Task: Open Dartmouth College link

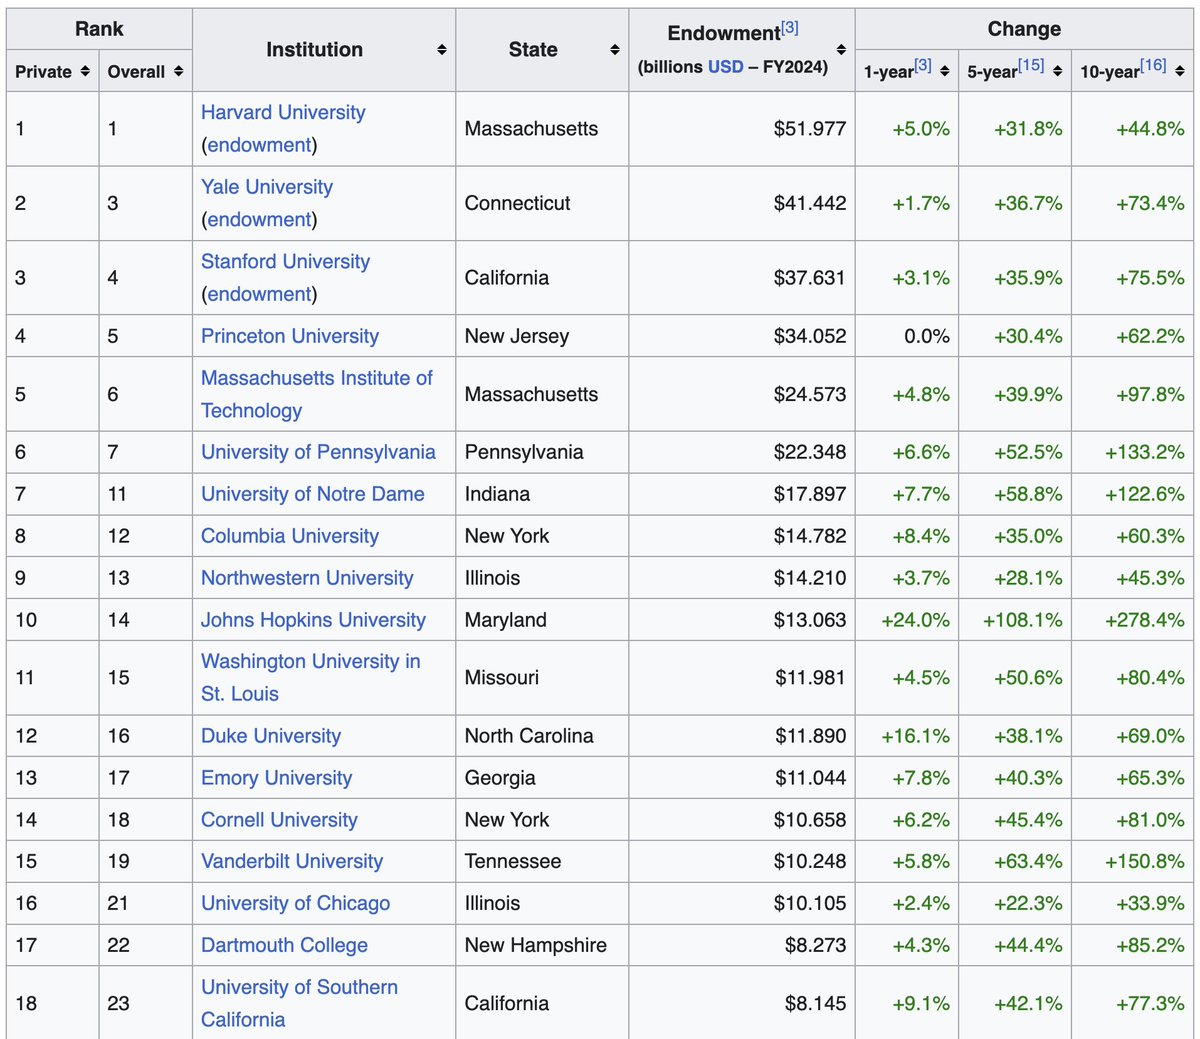Action: [x=284, y=945]
